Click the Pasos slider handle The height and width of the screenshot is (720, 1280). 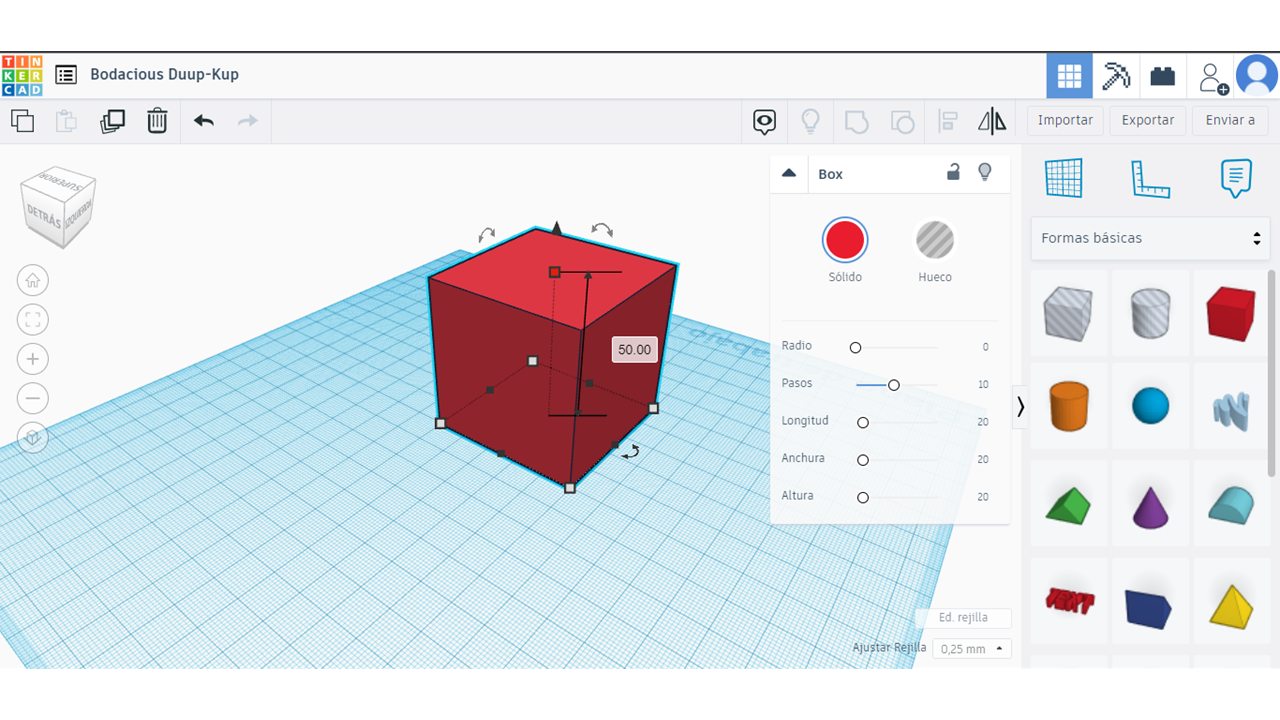pyautogui.click(x=894, y=385)
